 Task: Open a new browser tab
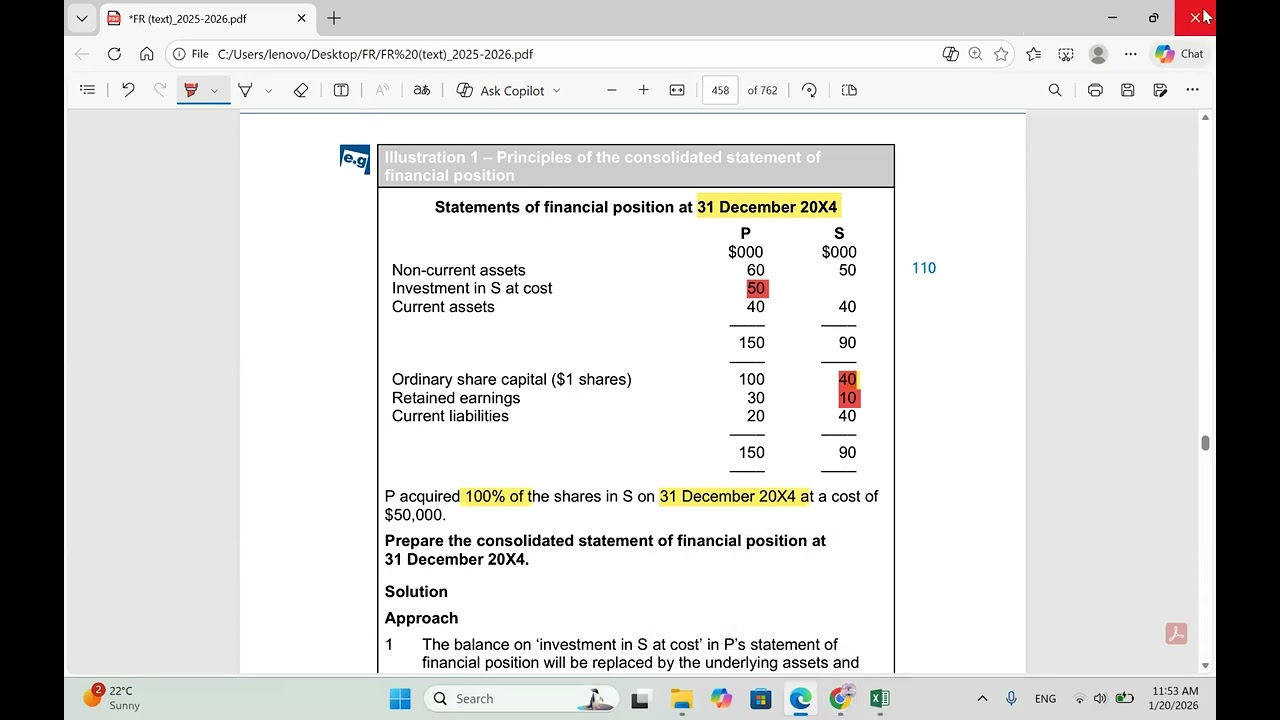334,18
